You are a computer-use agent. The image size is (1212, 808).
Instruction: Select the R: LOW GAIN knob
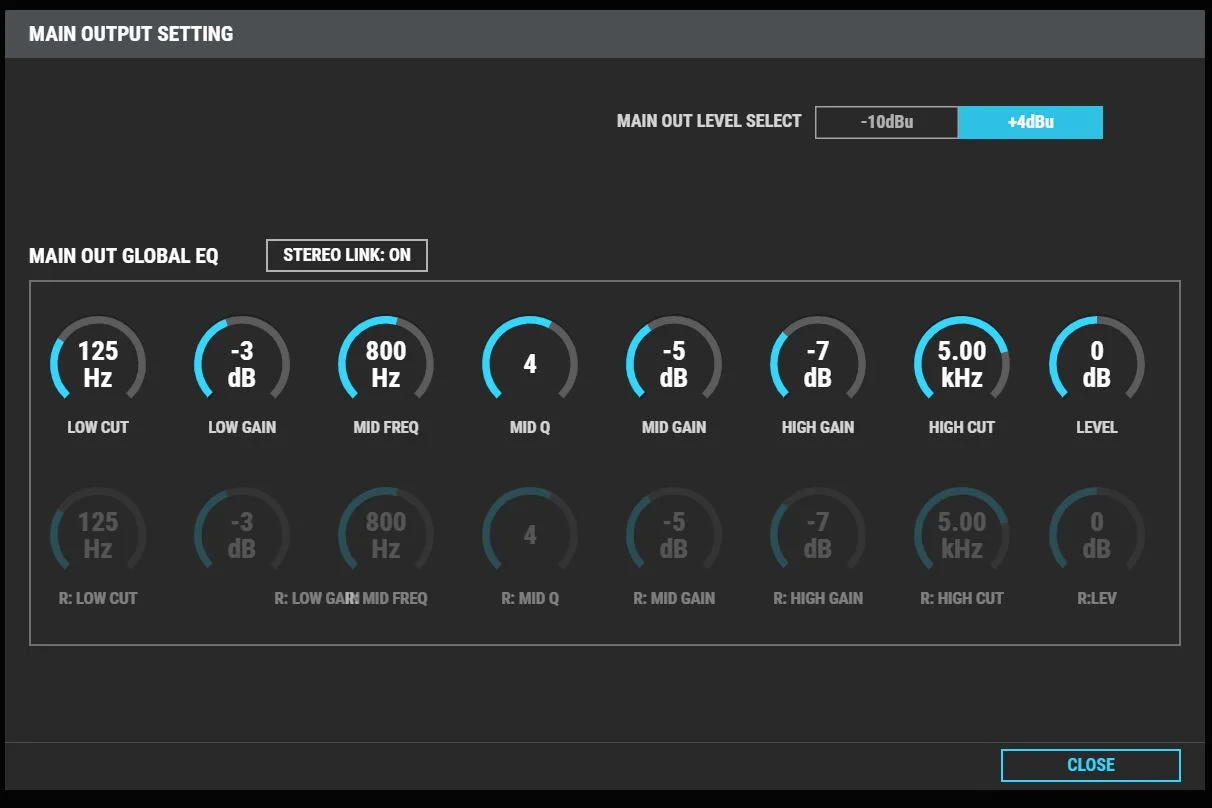pyautogui.click(x=241, y=534)
